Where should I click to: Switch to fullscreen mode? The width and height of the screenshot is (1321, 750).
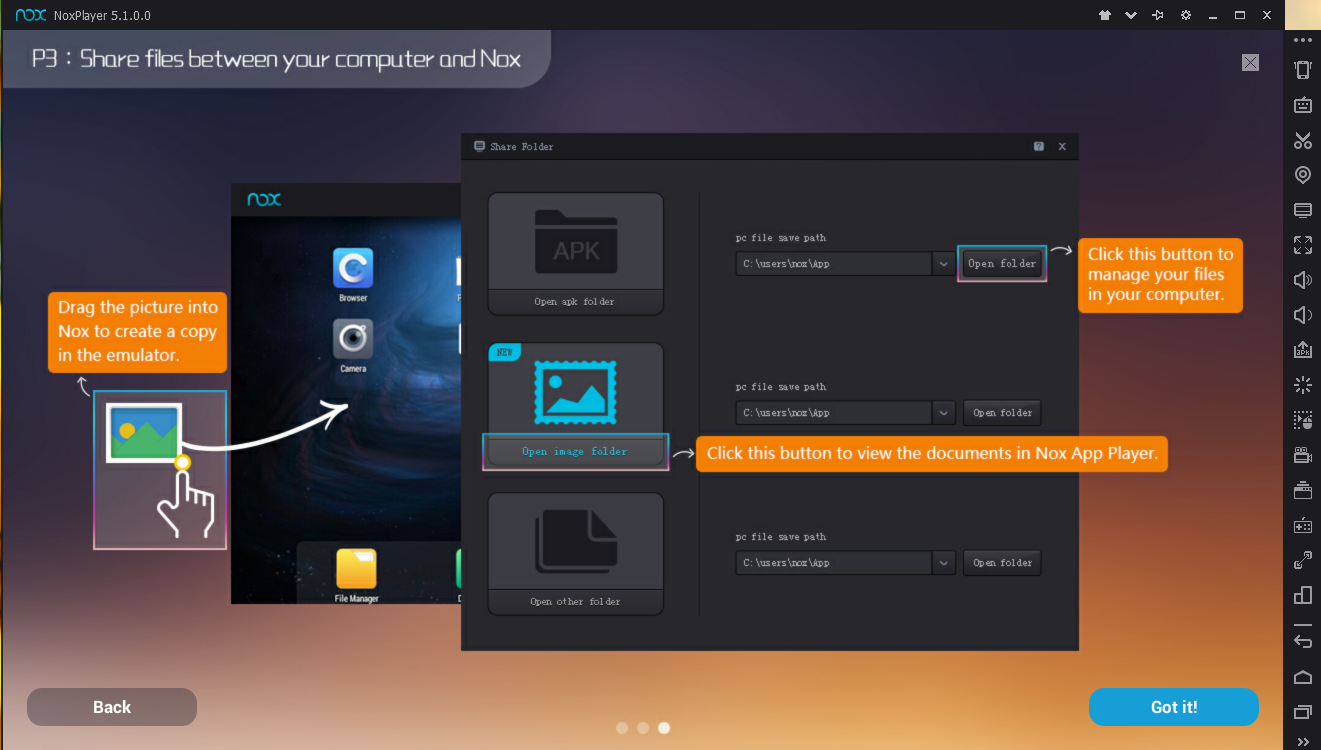tap(1303, 245)
